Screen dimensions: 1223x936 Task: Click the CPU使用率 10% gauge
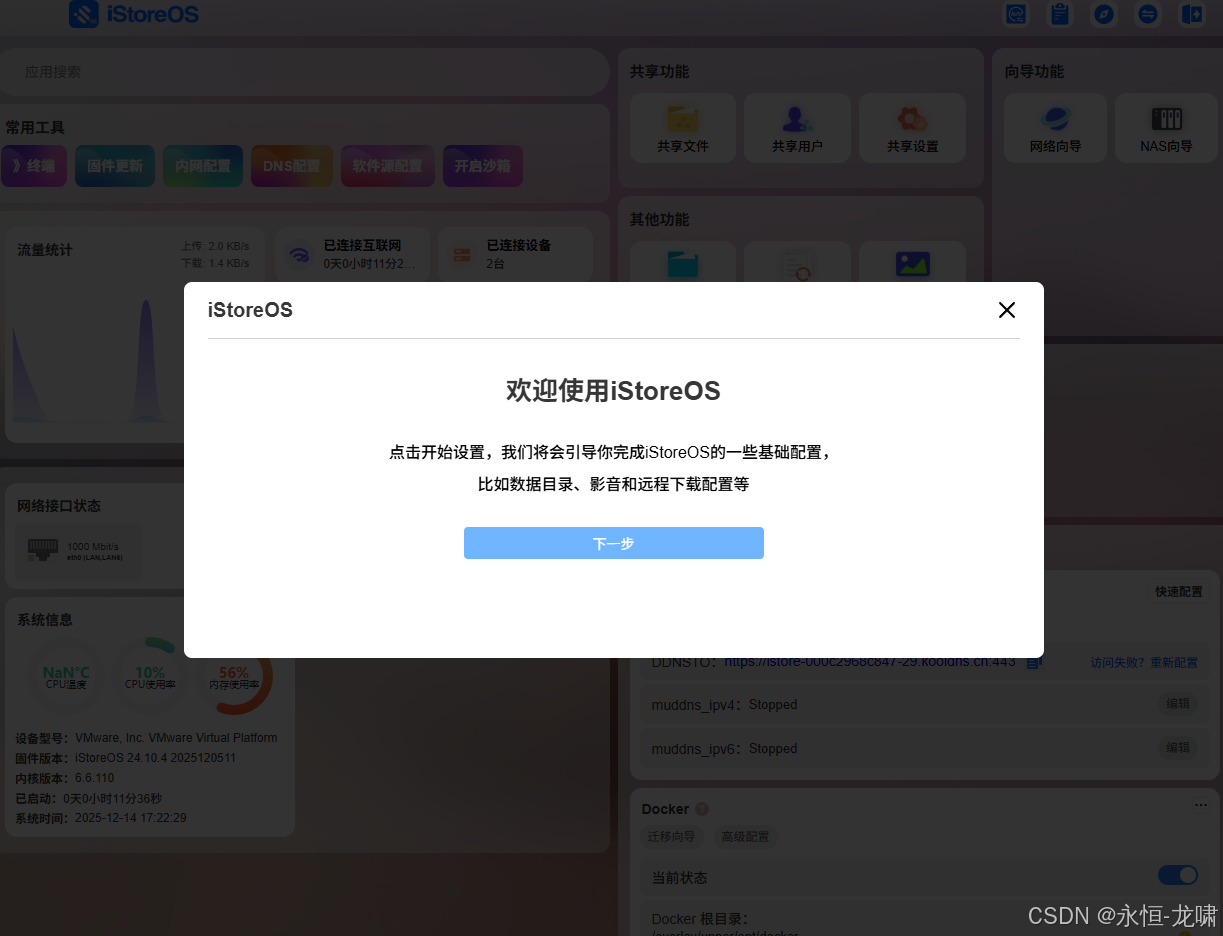(150, 677)
